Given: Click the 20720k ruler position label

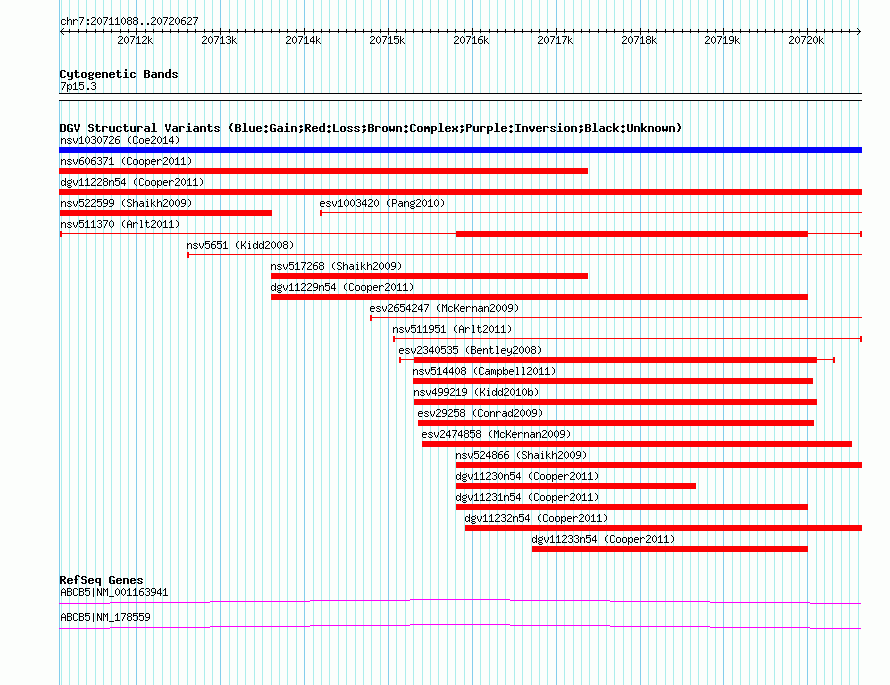Looking at the screenshot, I should 806,40.
